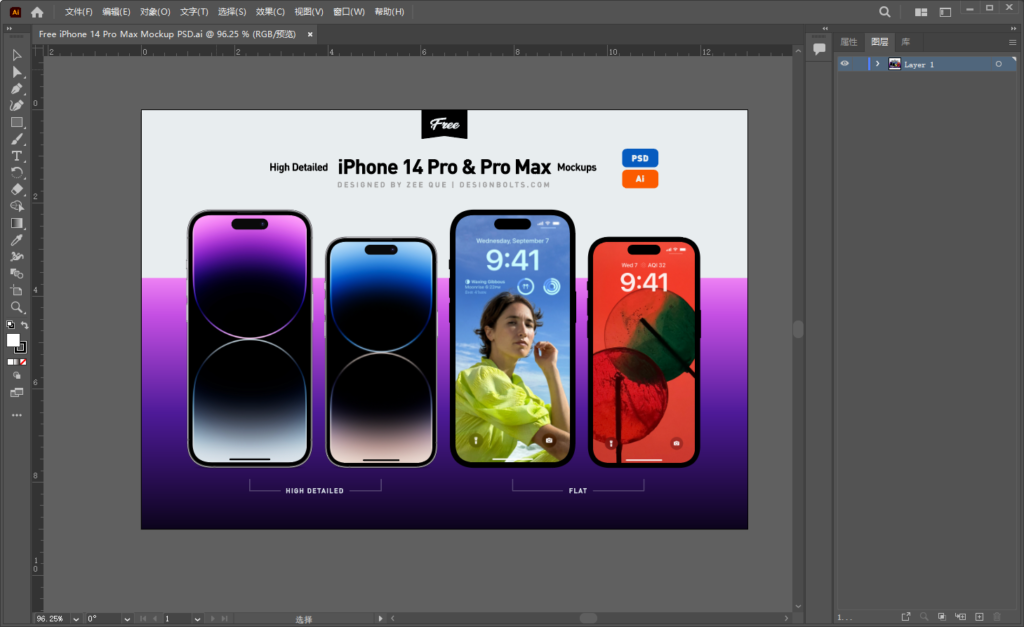Select the Shape Builder tool
The height and width of the screenshot is (627, 1024).
[17, 206]
